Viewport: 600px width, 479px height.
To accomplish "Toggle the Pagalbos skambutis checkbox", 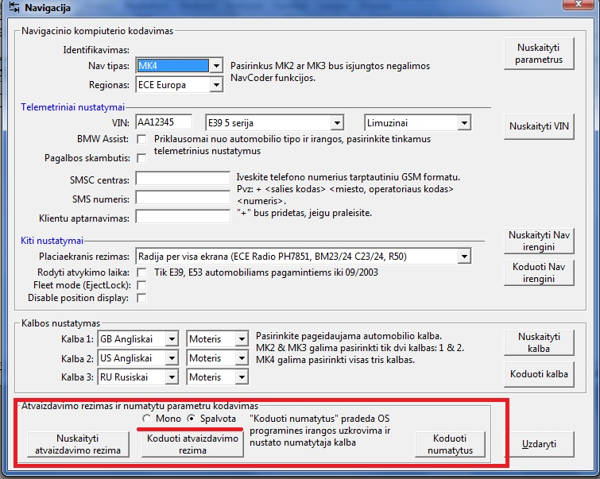I will pos(142,158).
